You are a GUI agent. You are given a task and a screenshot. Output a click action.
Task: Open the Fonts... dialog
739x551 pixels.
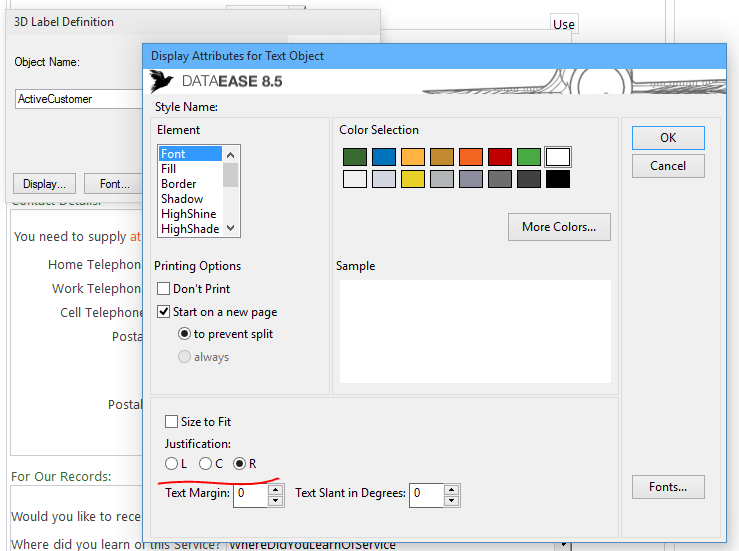coord(668,487)
